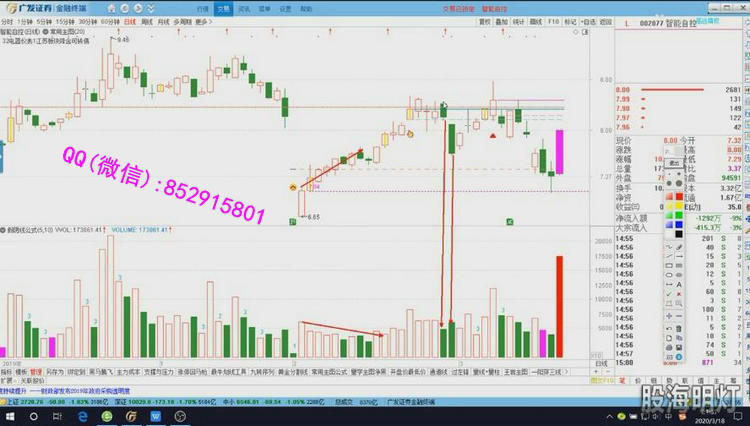
Task: Expand the 多周期 period selector
Action: tap(182, 21)
